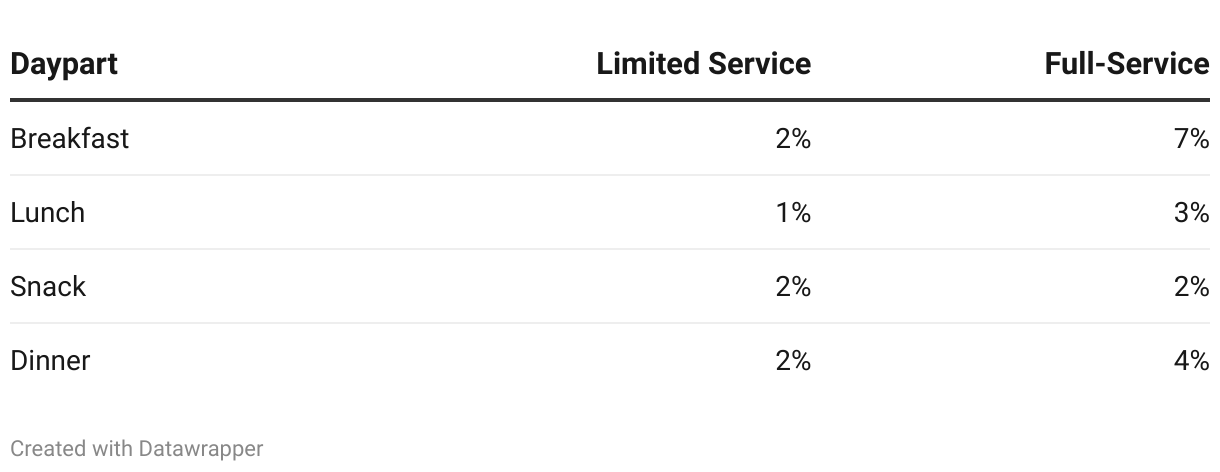The image size is (1220, 472).
Task: Select the Breakfast row label
Action: tap(69, 138)
